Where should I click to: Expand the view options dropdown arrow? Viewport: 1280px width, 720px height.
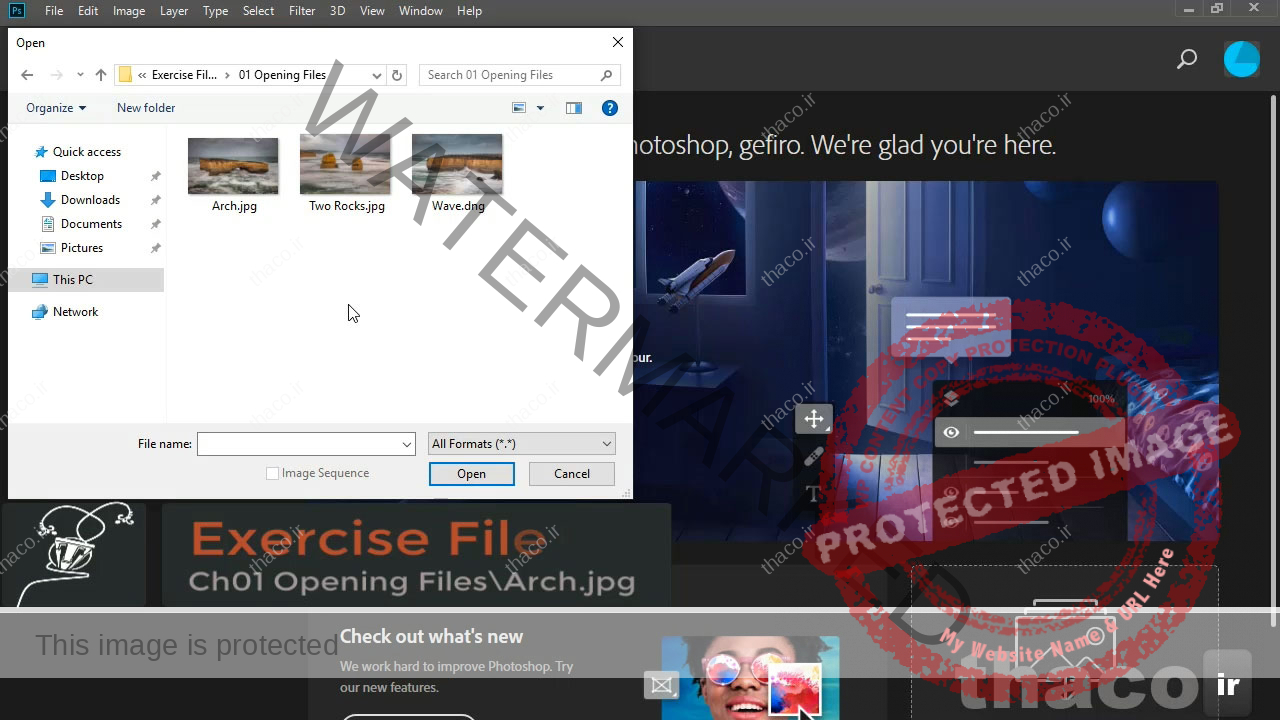pyautogui.click(x=540, y=108)
